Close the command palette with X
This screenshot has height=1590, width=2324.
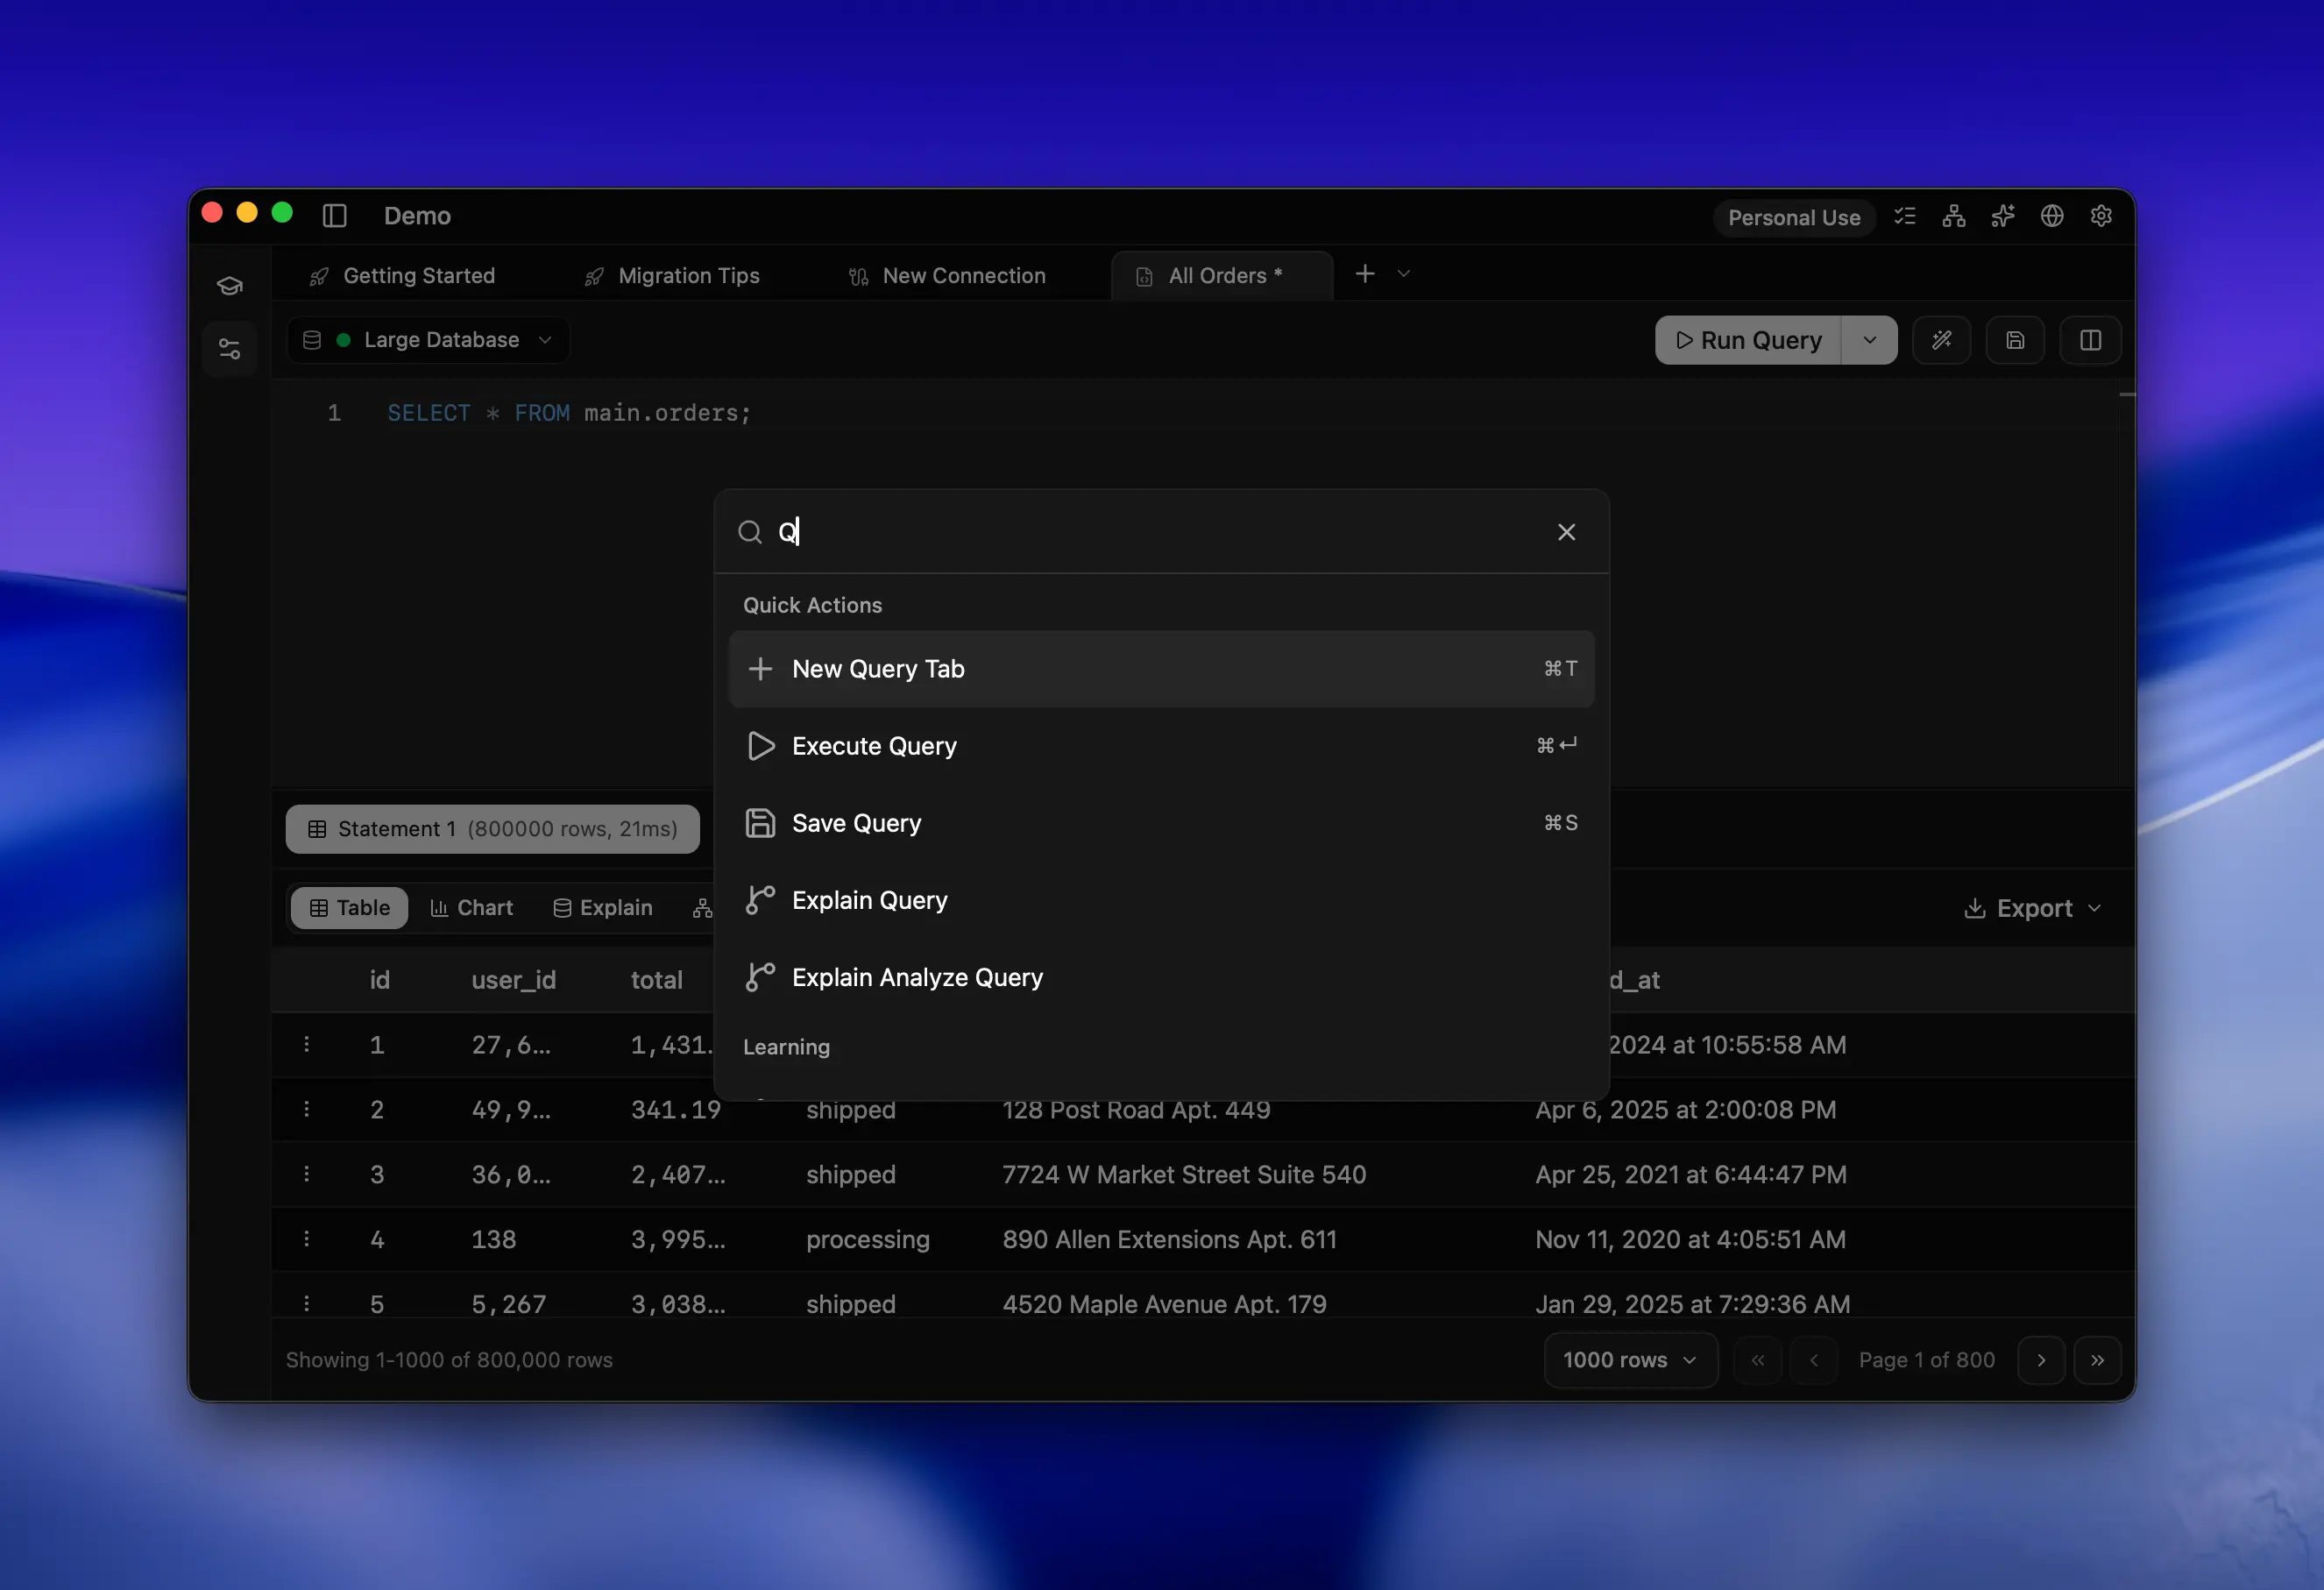pos(1566,532)
